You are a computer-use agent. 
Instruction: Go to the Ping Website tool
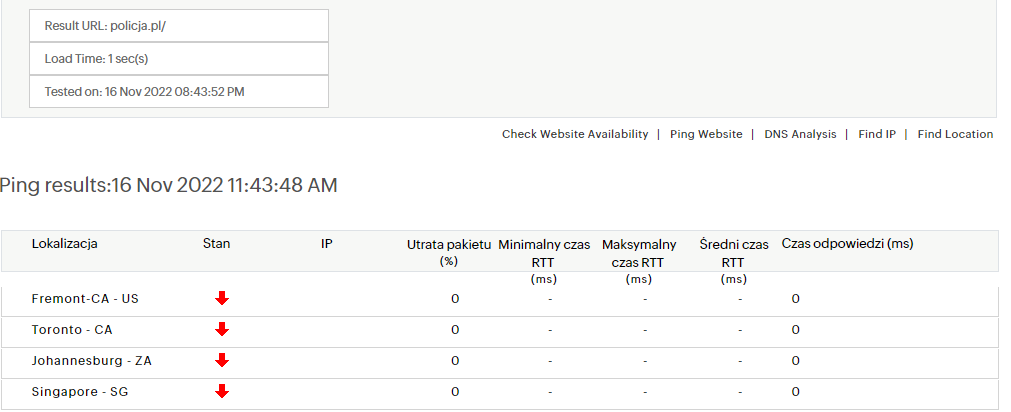706,134
